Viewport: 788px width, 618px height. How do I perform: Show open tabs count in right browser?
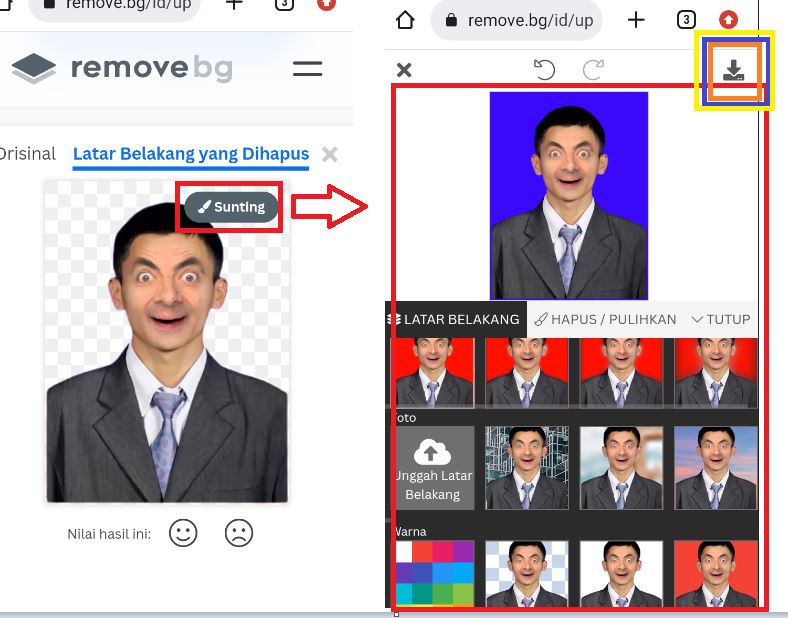tap(686, 21)
